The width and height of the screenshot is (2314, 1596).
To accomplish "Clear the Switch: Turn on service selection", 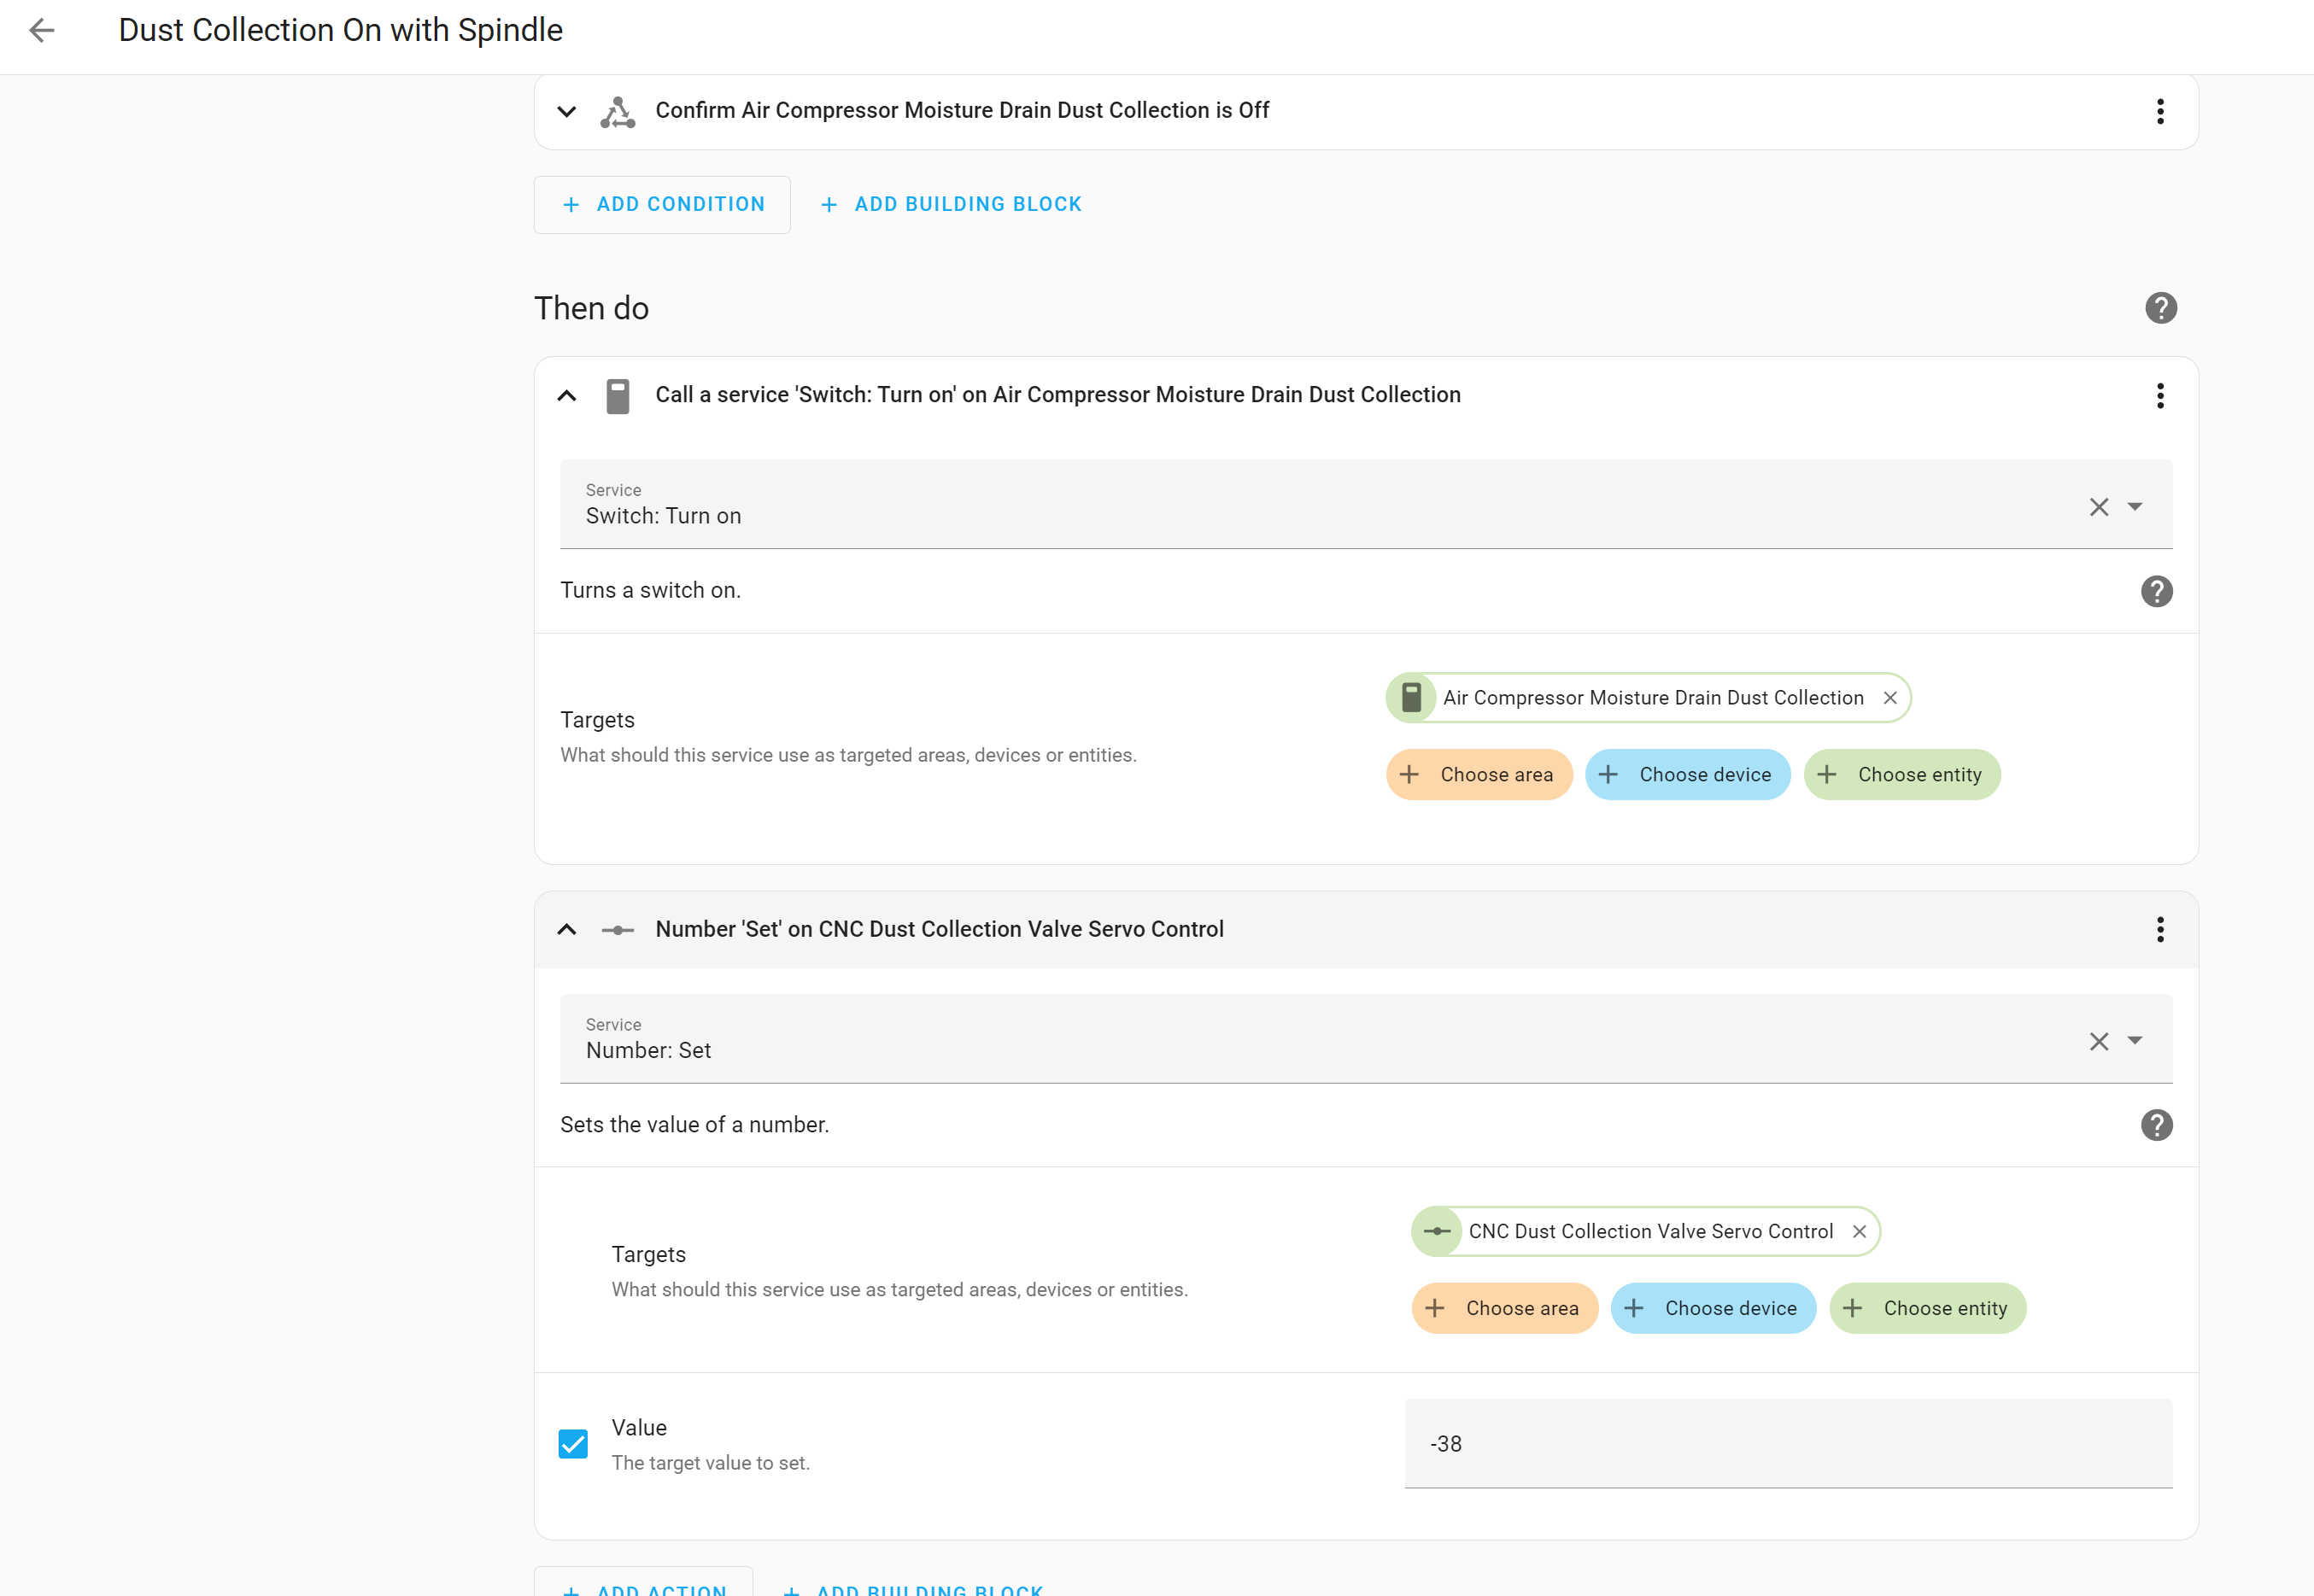I will coord(2098,507).
